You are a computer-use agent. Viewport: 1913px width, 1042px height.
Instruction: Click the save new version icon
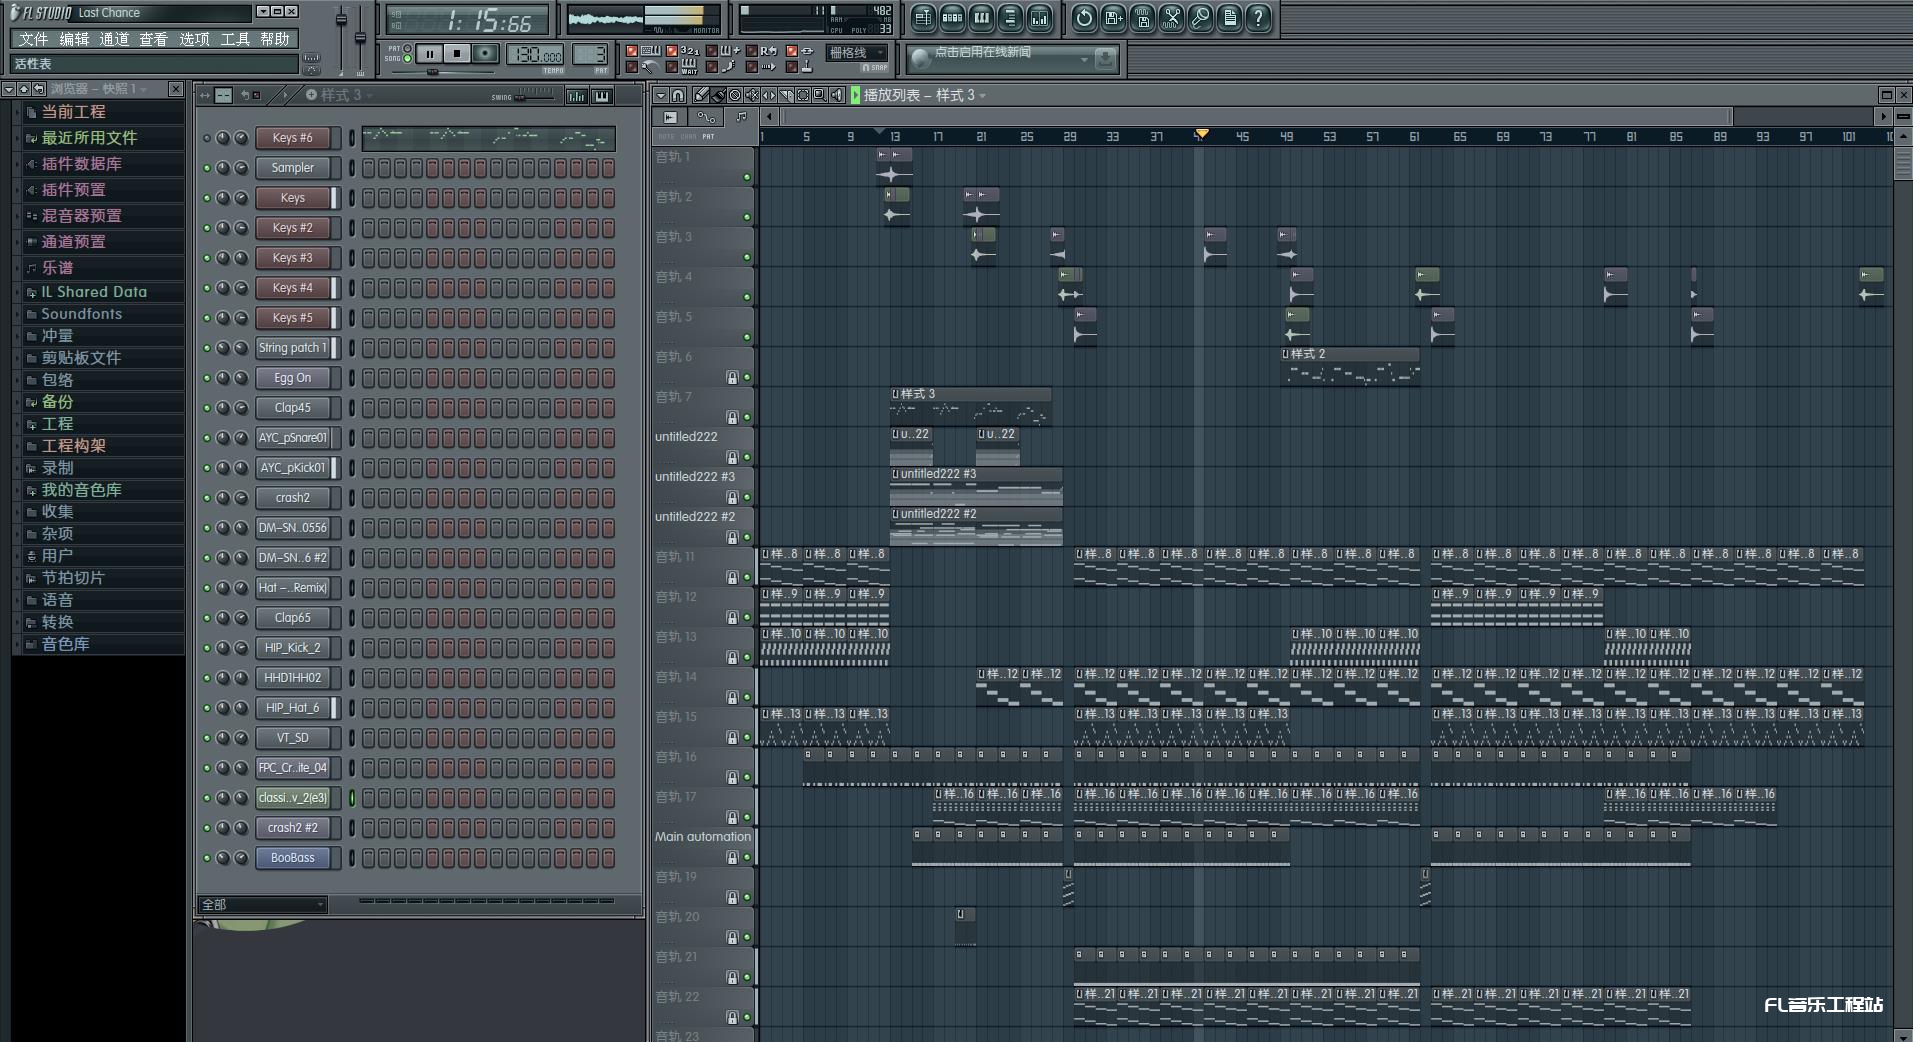click(1113, 17)
